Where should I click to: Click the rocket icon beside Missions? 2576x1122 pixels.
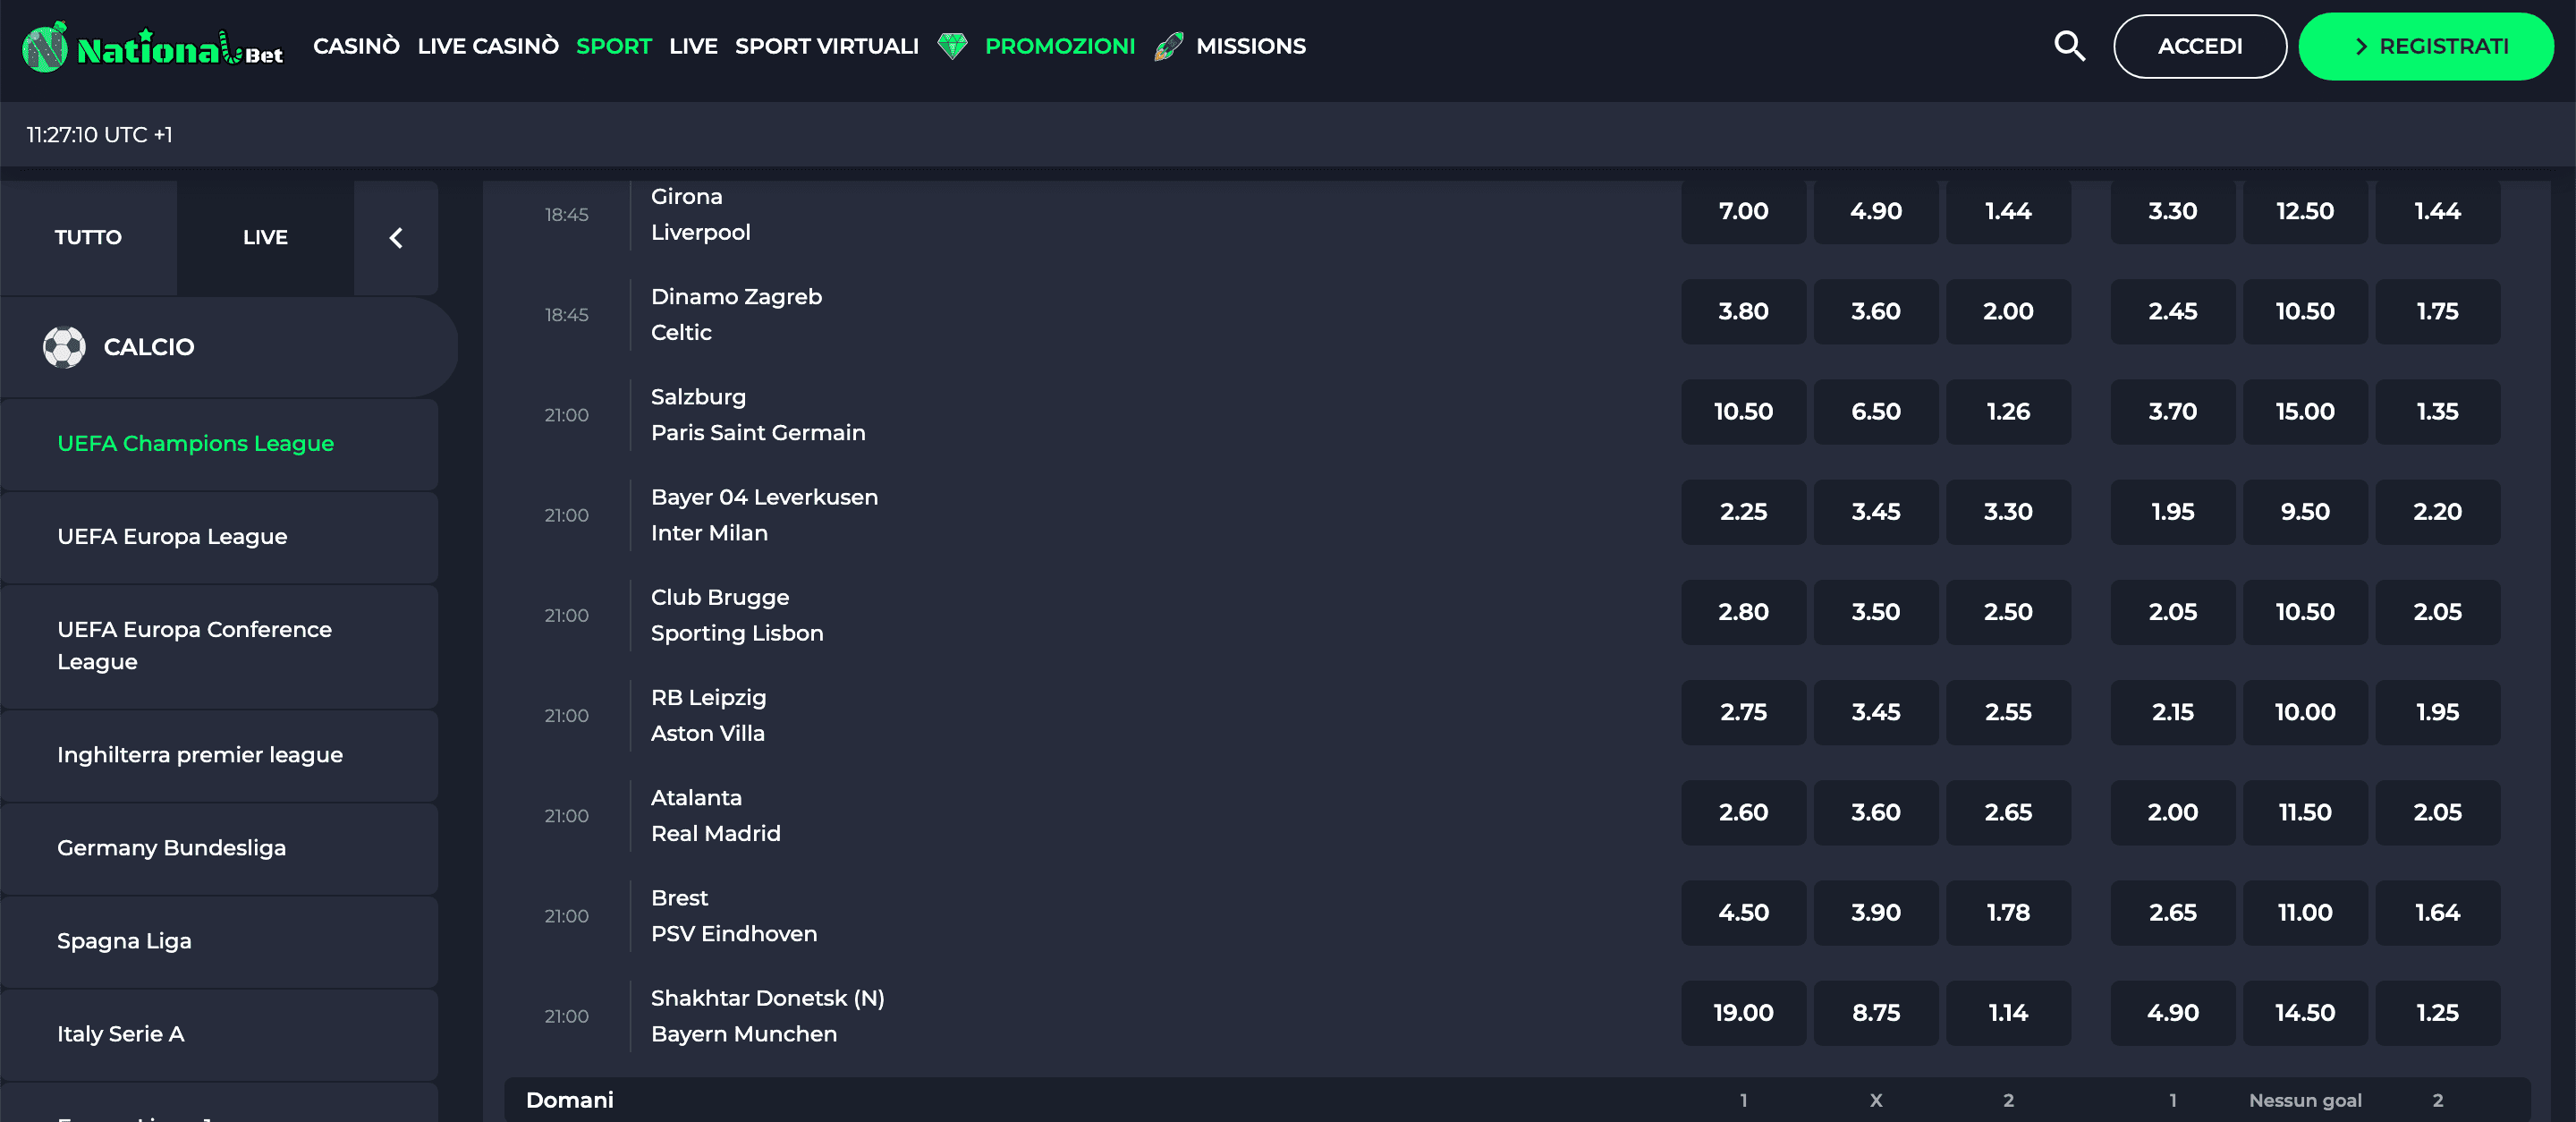pos(1167,46)
